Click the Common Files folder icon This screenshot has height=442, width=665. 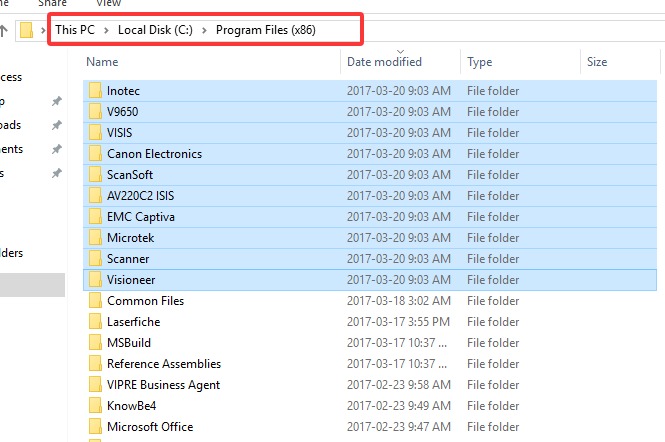95,301
